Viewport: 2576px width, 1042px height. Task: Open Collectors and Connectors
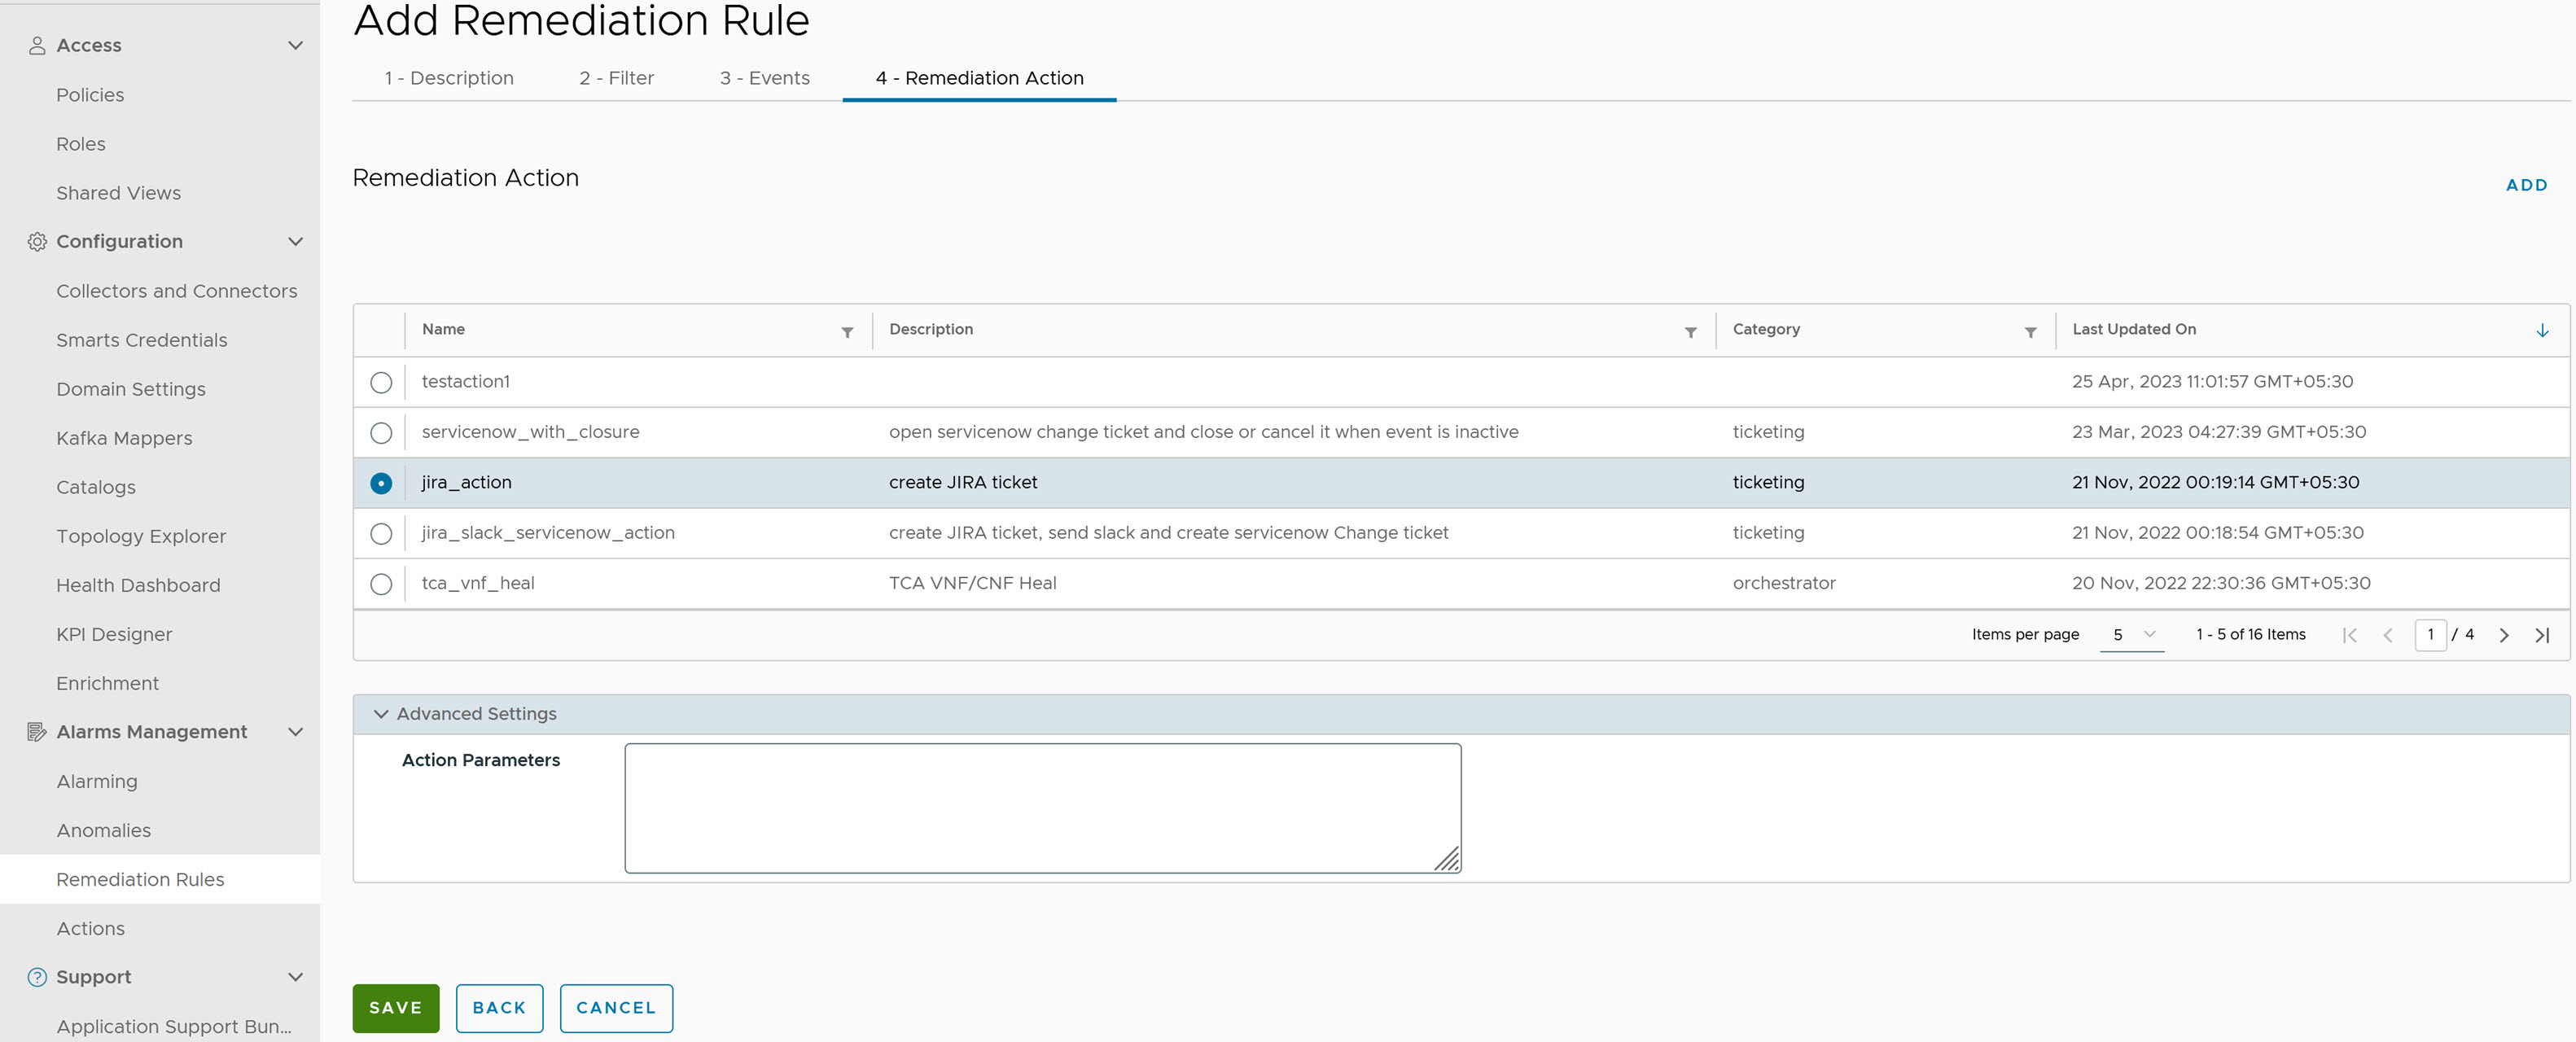pyautogui.click(x=176, y=291)
